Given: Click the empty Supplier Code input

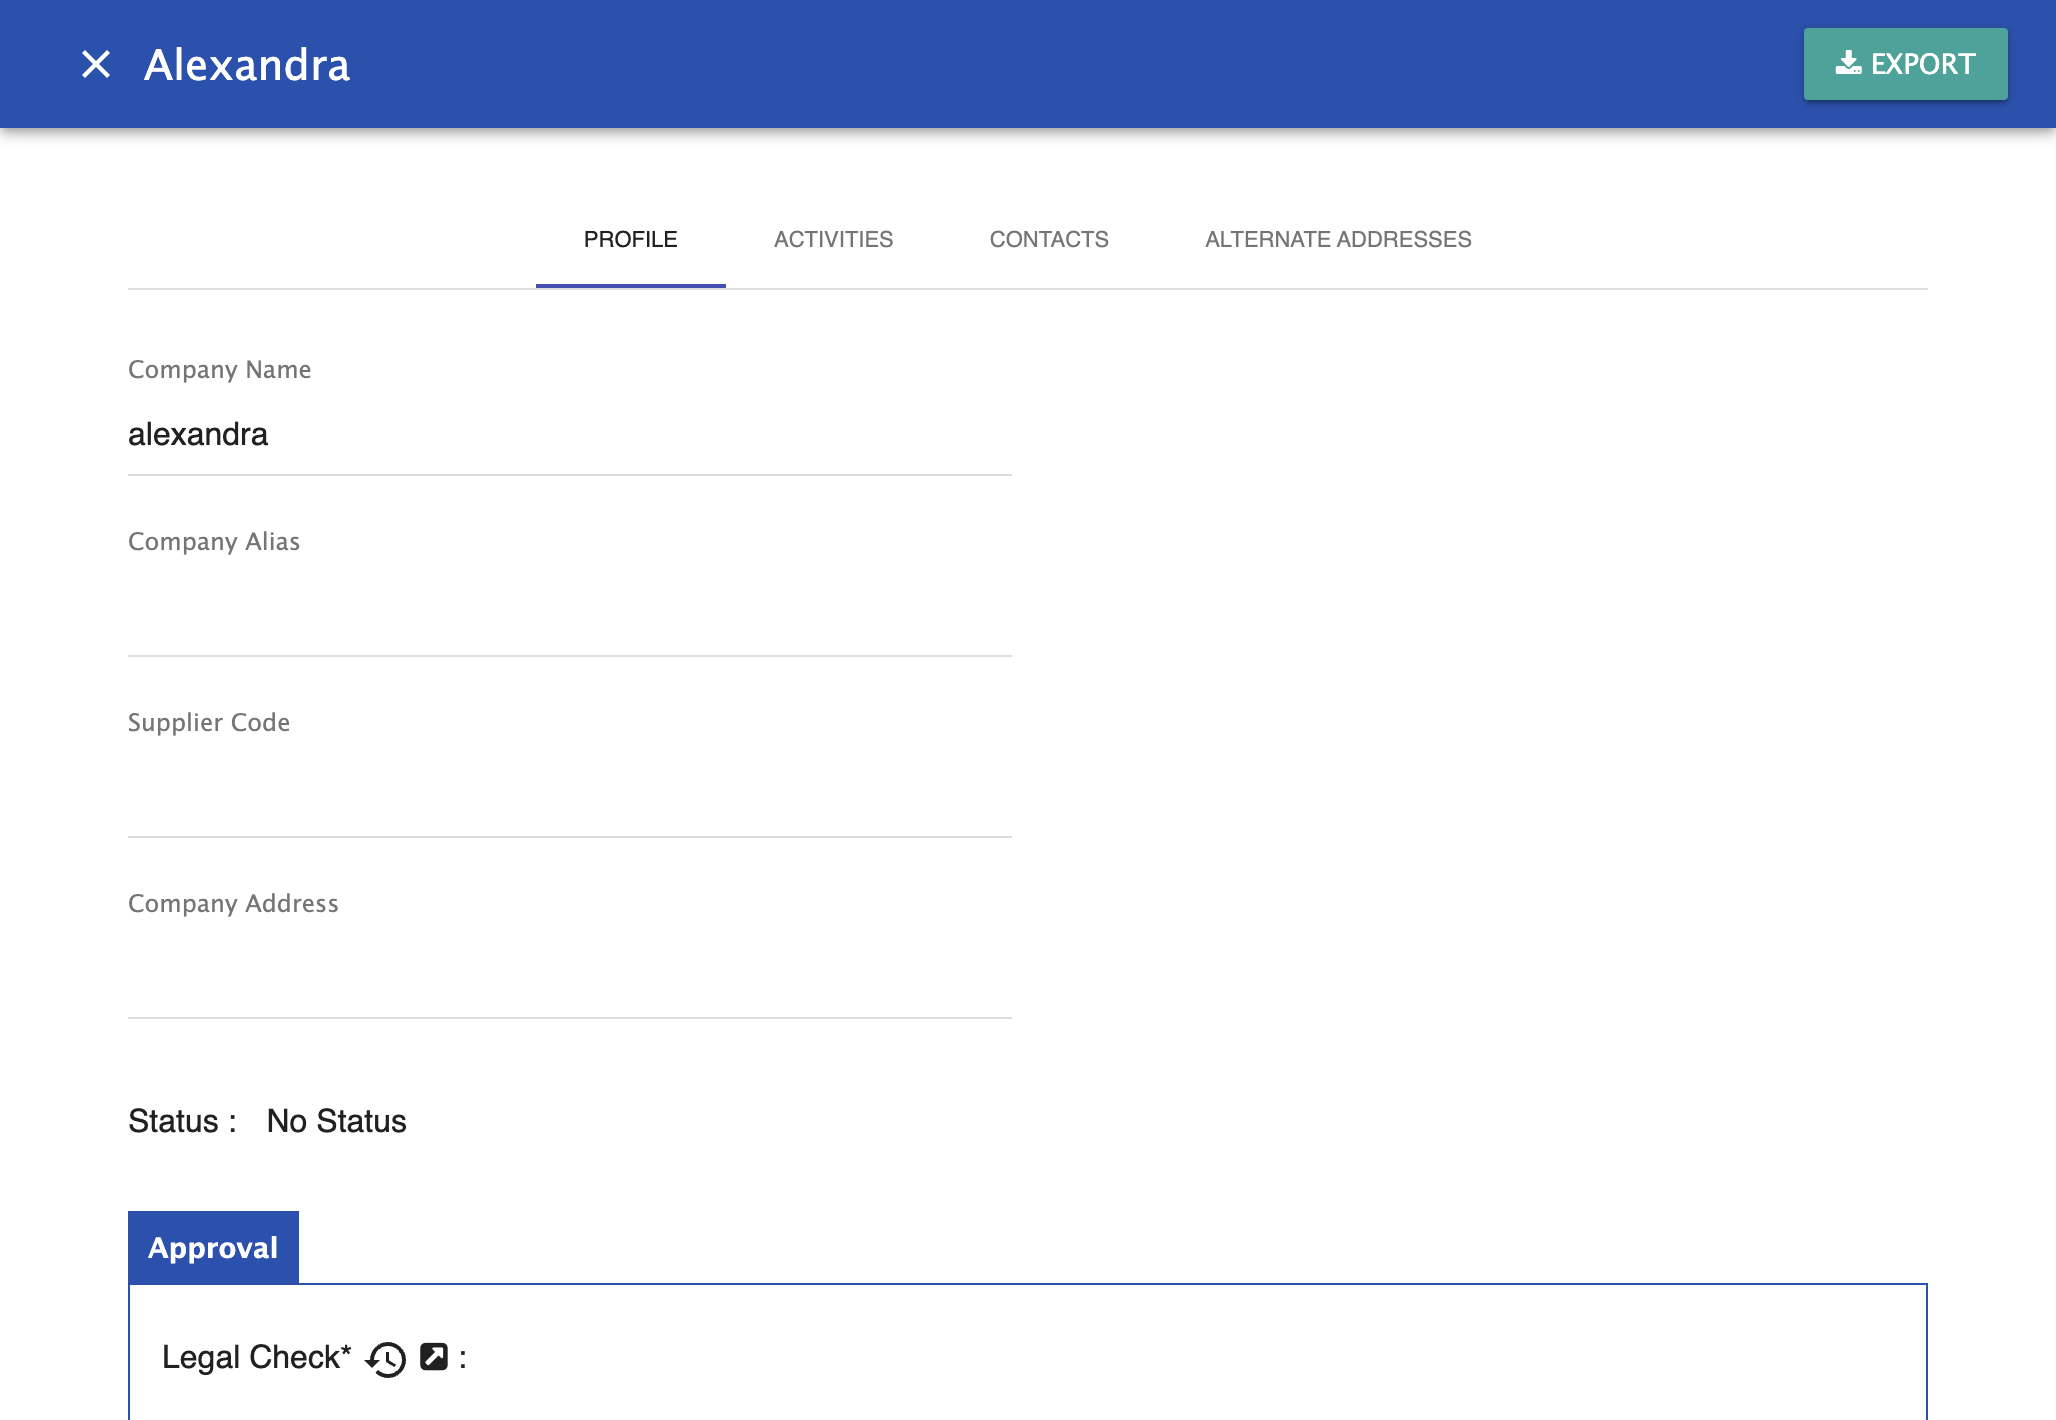Looking at the screenshot, I should pyautogui.click(x=570, y=794).
